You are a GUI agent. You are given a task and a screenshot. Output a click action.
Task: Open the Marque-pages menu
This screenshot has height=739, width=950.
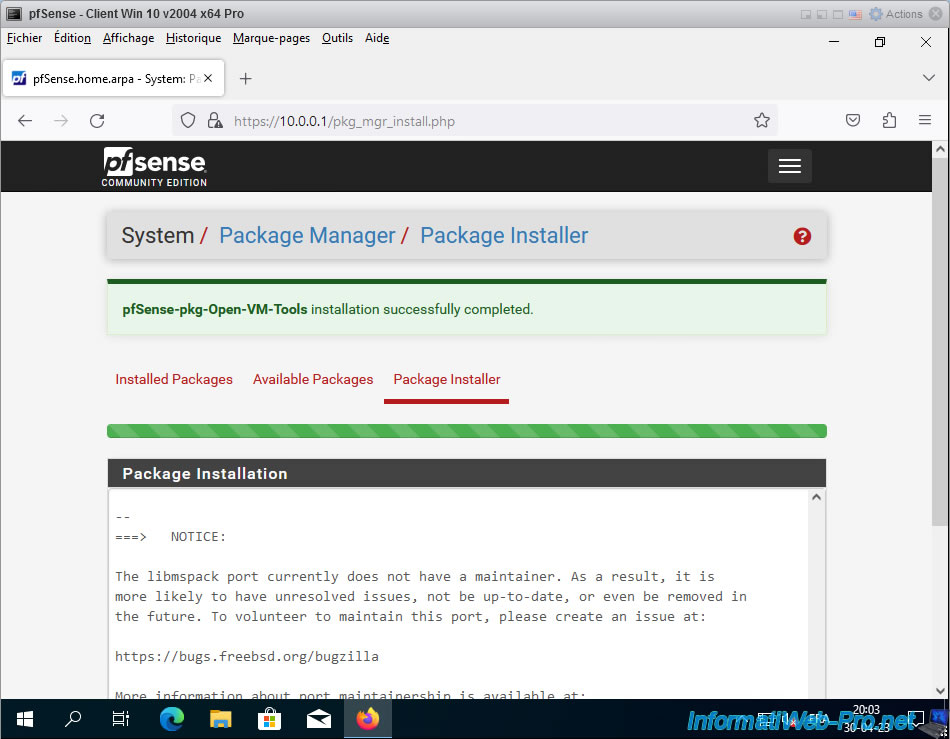(x=271, y=38)
